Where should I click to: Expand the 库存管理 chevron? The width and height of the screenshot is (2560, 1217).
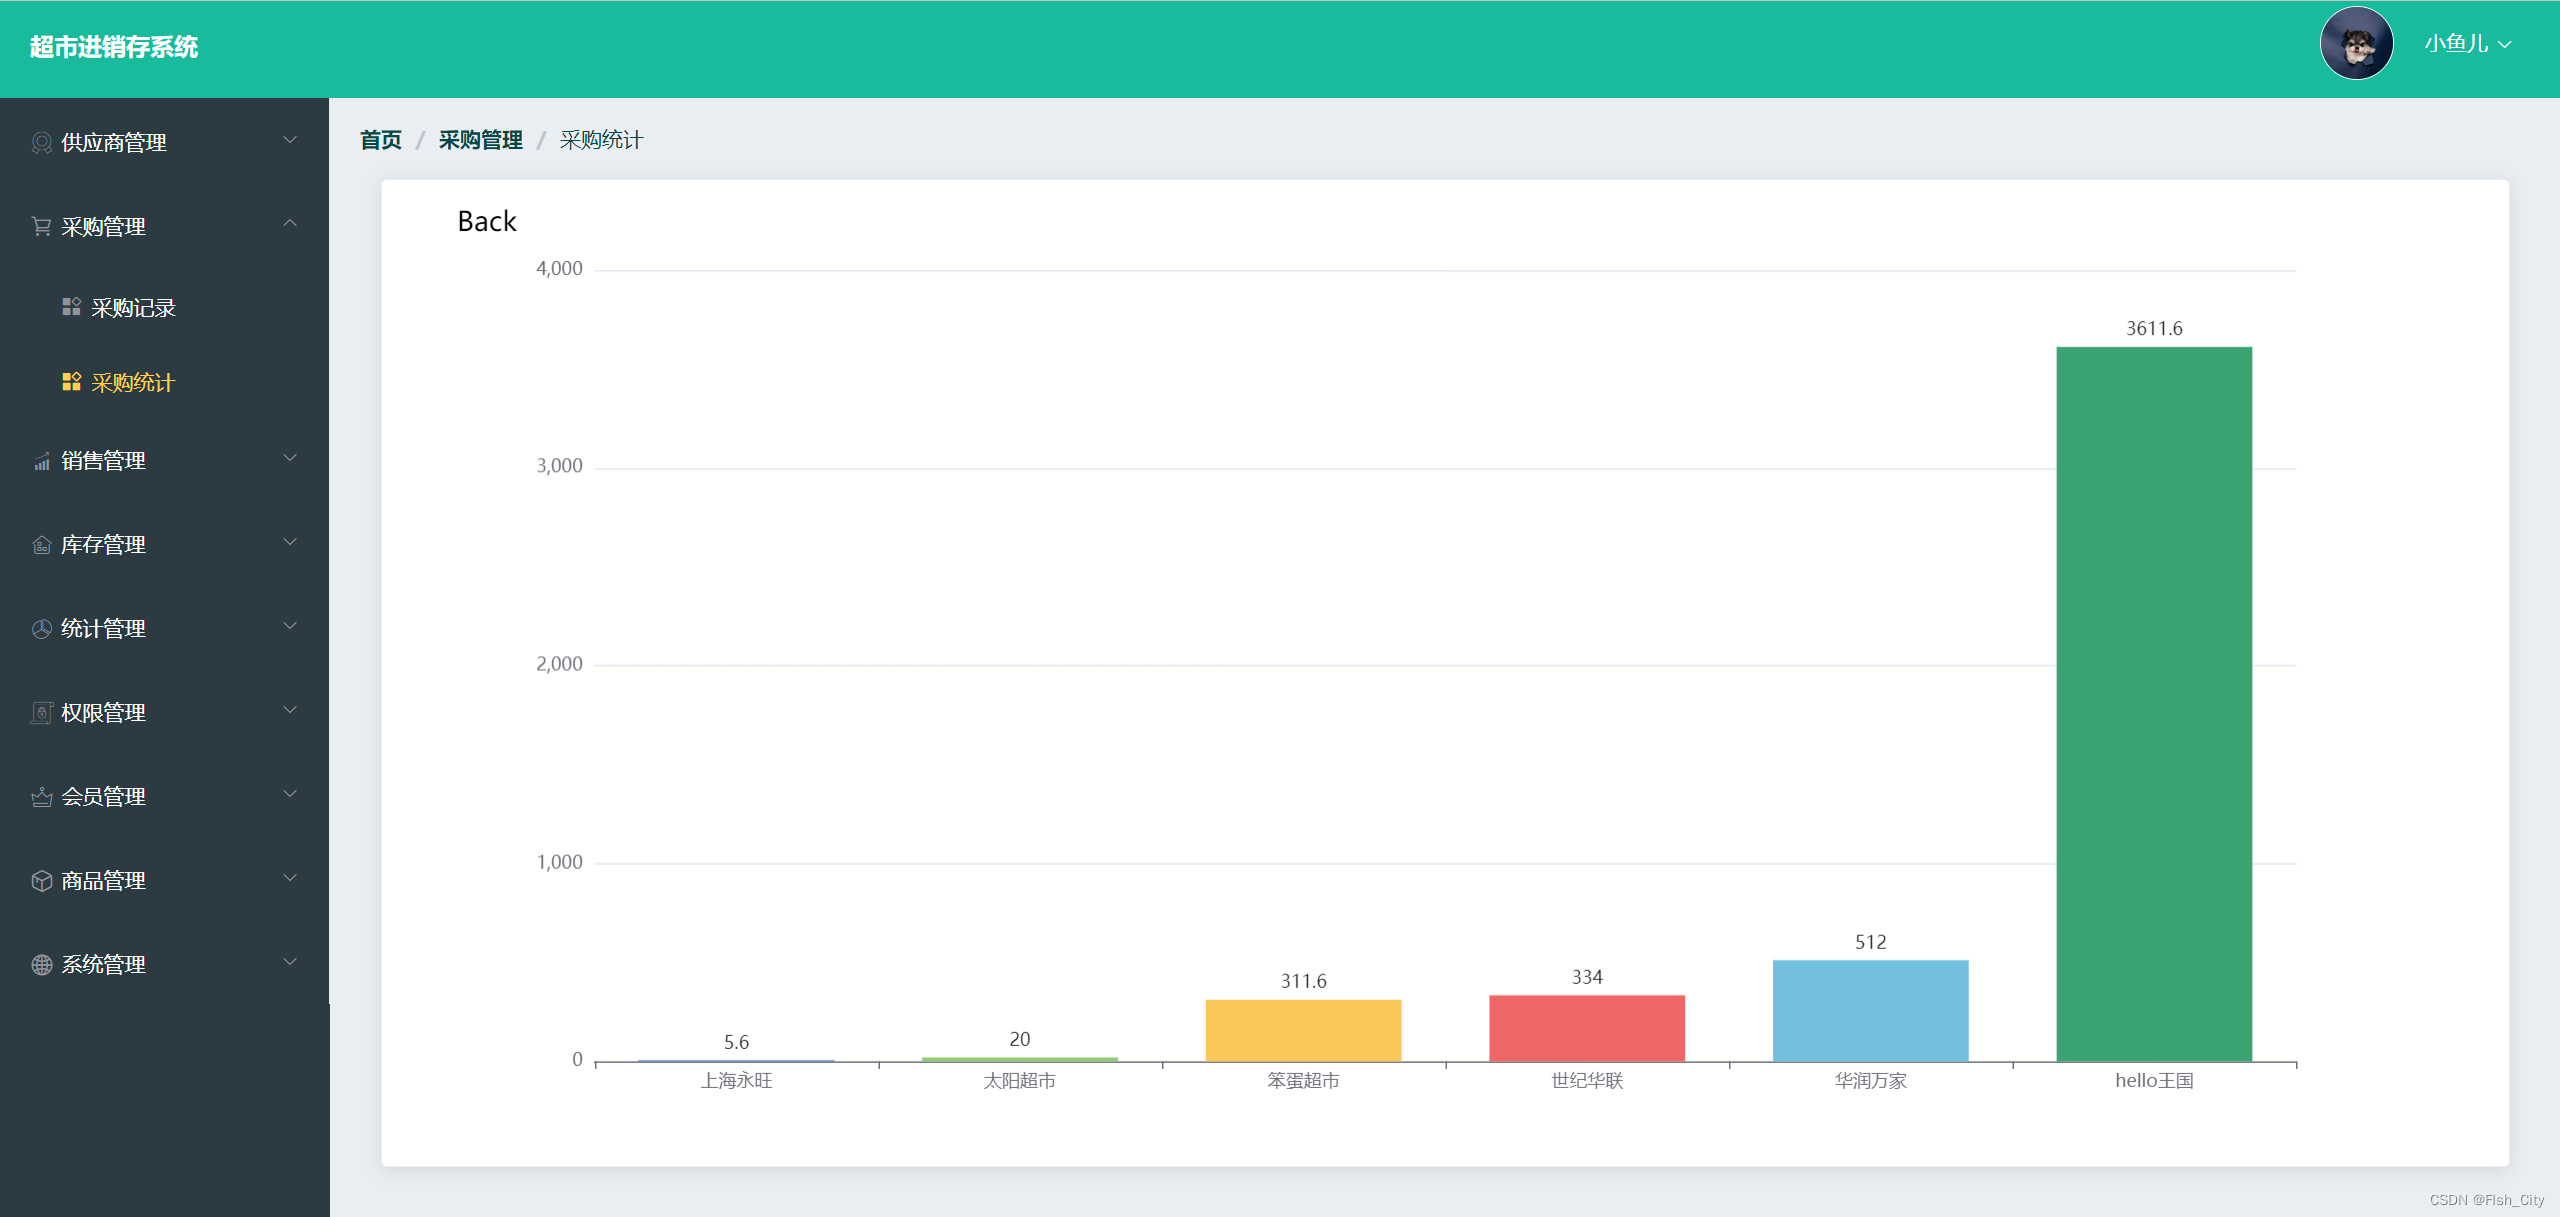[x=290, y=542]
